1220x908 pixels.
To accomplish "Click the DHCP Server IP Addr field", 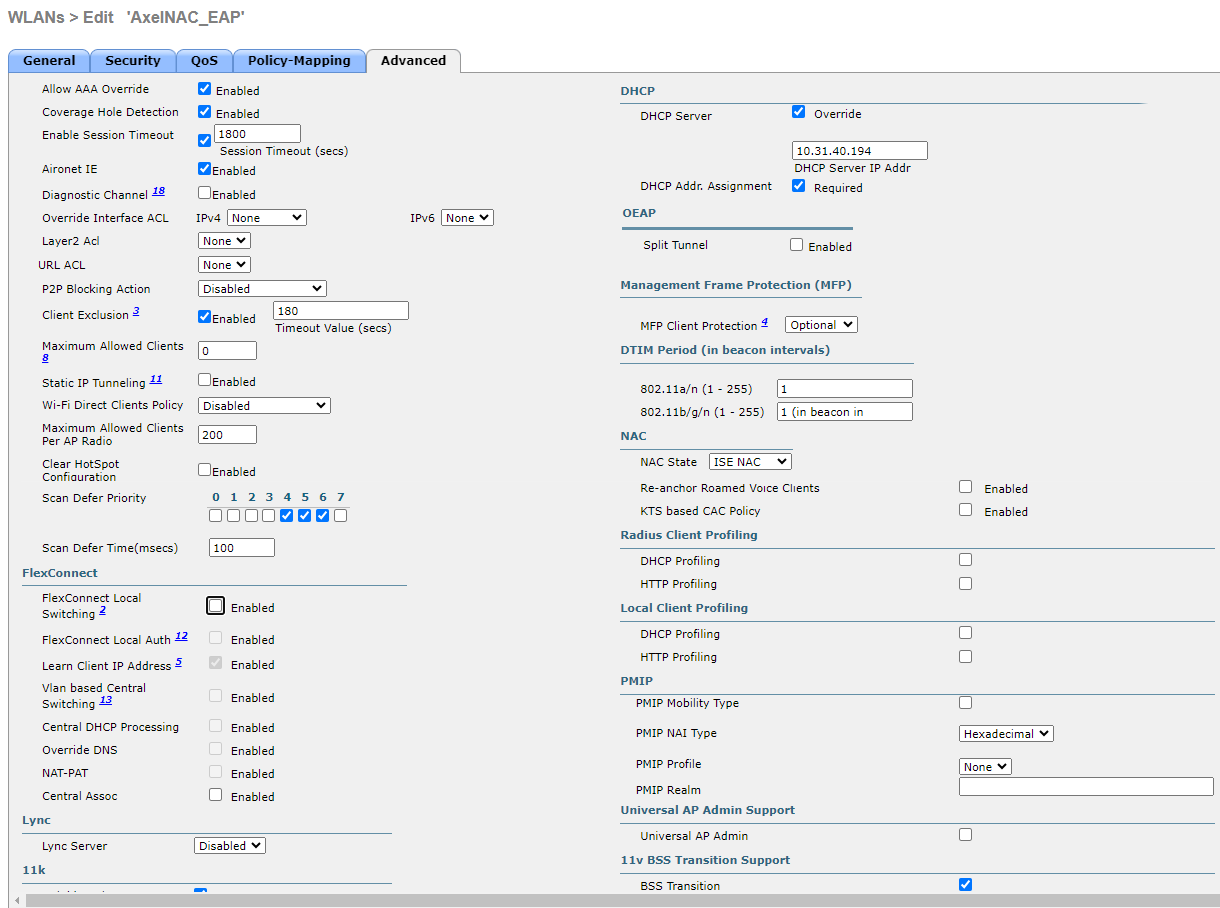I will 858,149.
